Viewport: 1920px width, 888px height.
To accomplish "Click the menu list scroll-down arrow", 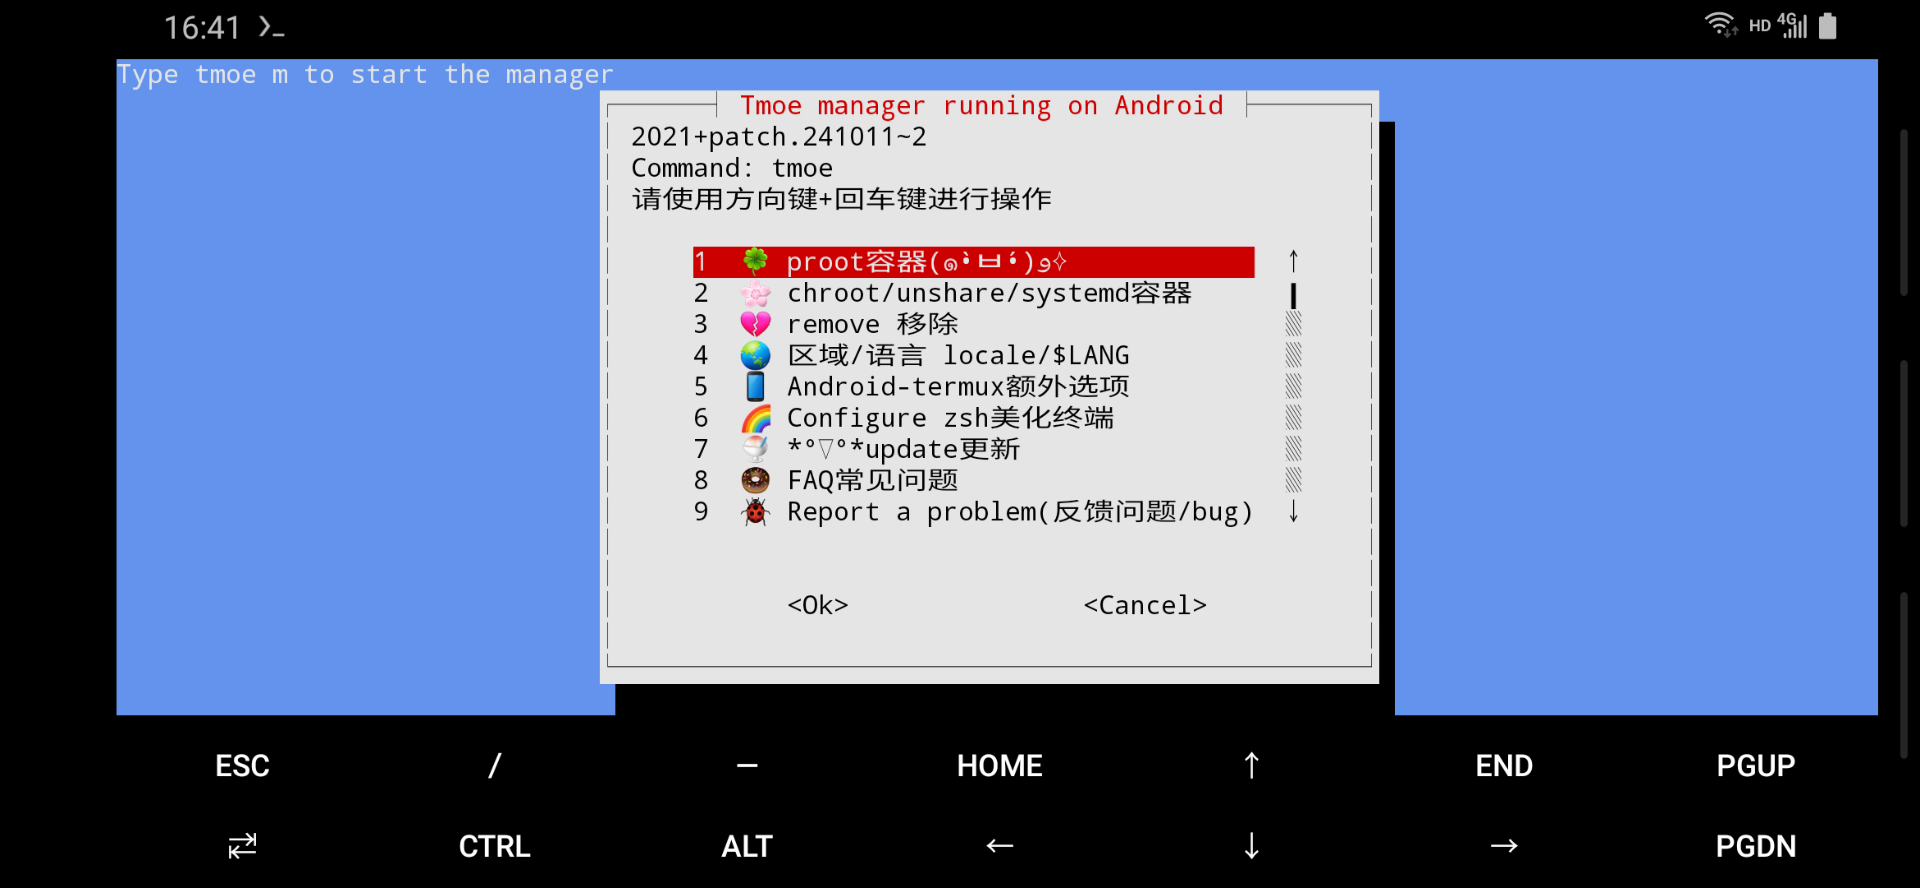I will pos(1293,512).
